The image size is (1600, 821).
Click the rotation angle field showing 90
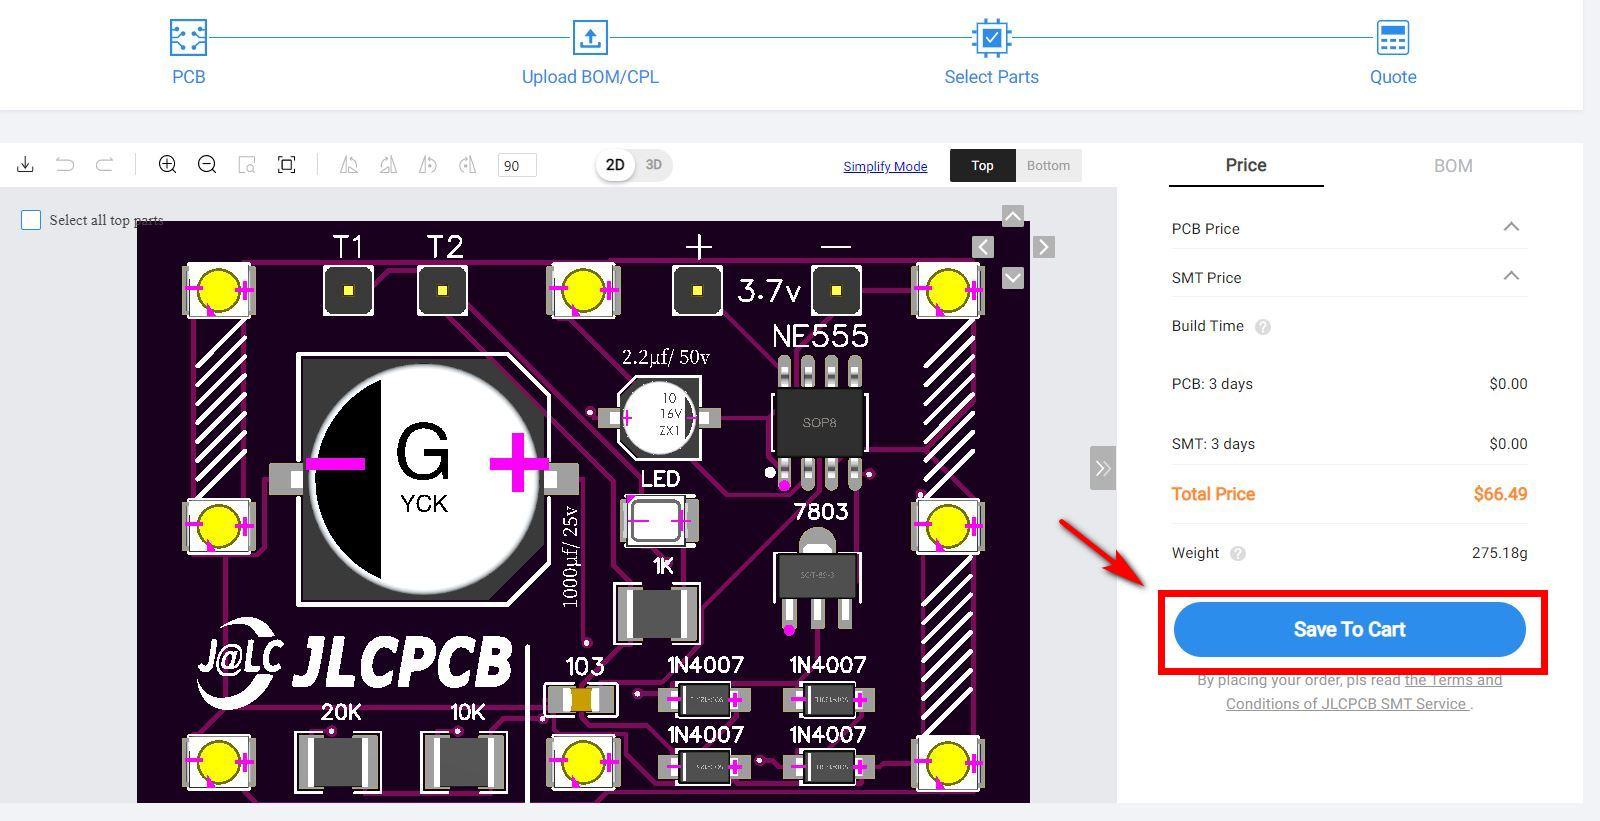pos(517,165)
